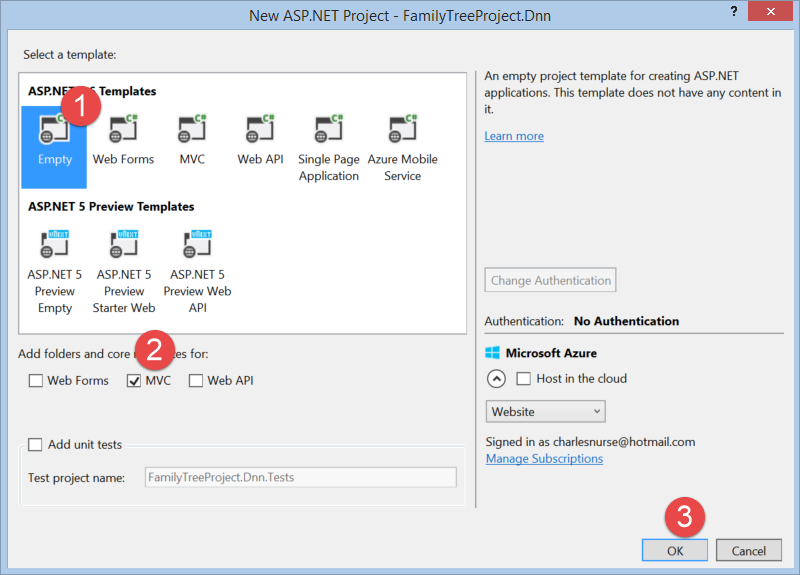Click the Test project name field
Screen dimensions: 800x575
pos(301,478)
